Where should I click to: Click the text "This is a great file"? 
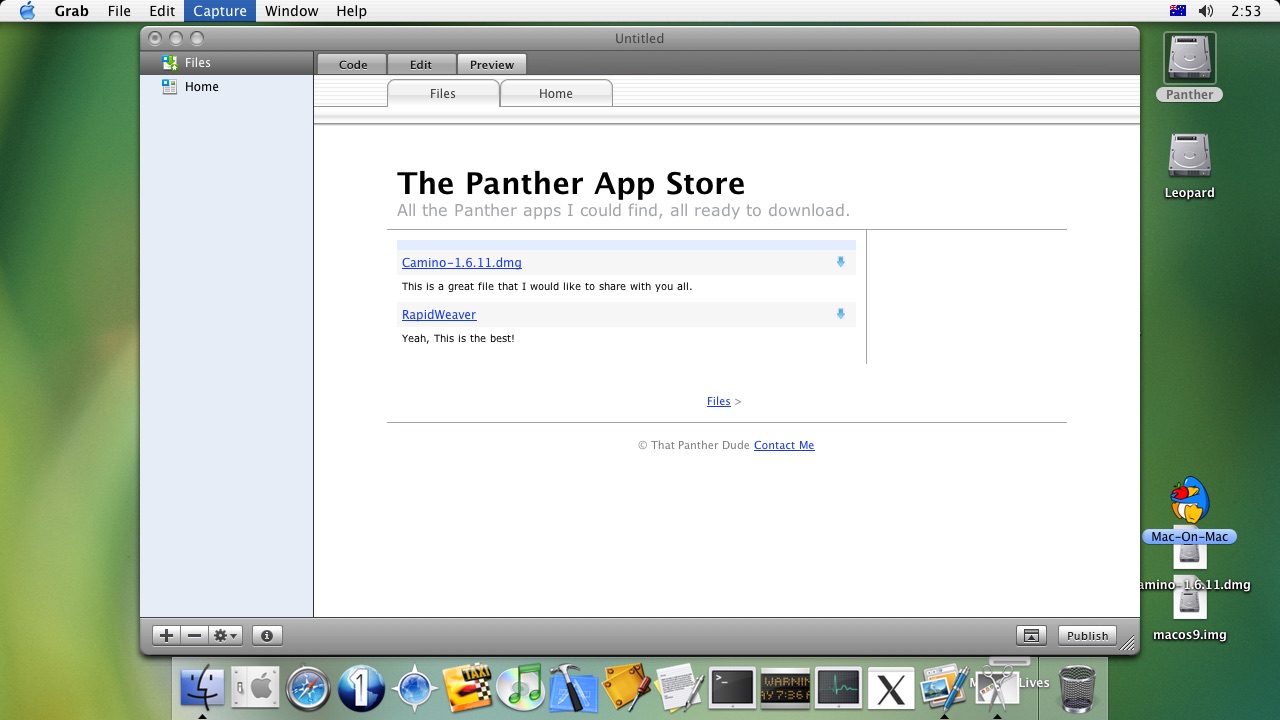coord(547,286)
